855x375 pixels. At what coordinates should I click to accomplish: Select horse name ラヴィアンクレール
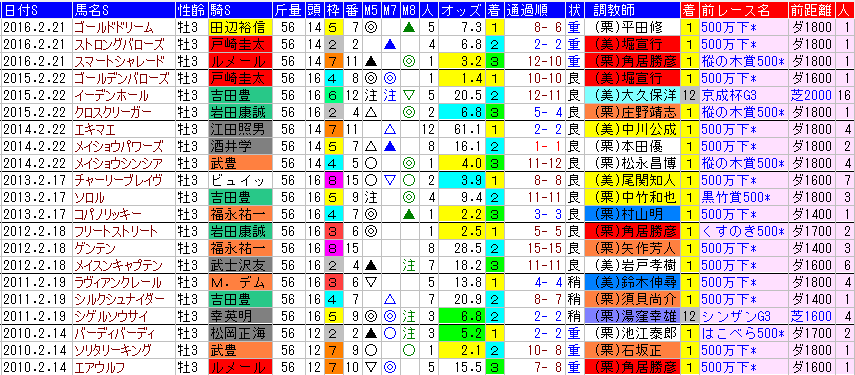(x=118, y=283)
